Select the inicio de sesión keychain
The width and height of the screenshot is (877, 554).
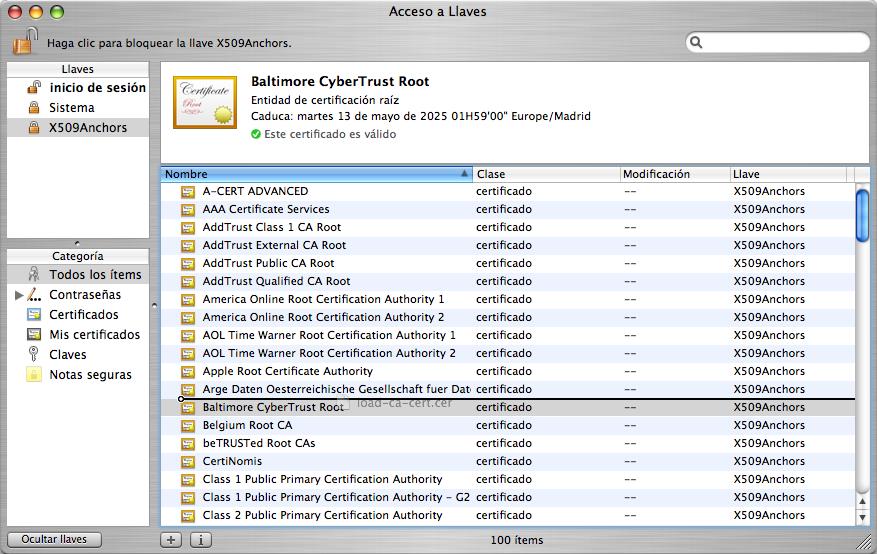coord(78,87)
